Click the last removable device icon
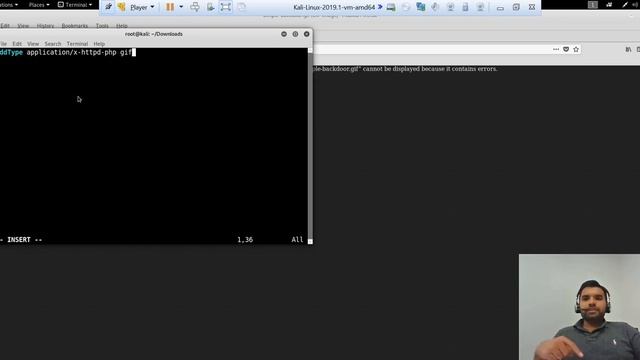 point(480,7)
